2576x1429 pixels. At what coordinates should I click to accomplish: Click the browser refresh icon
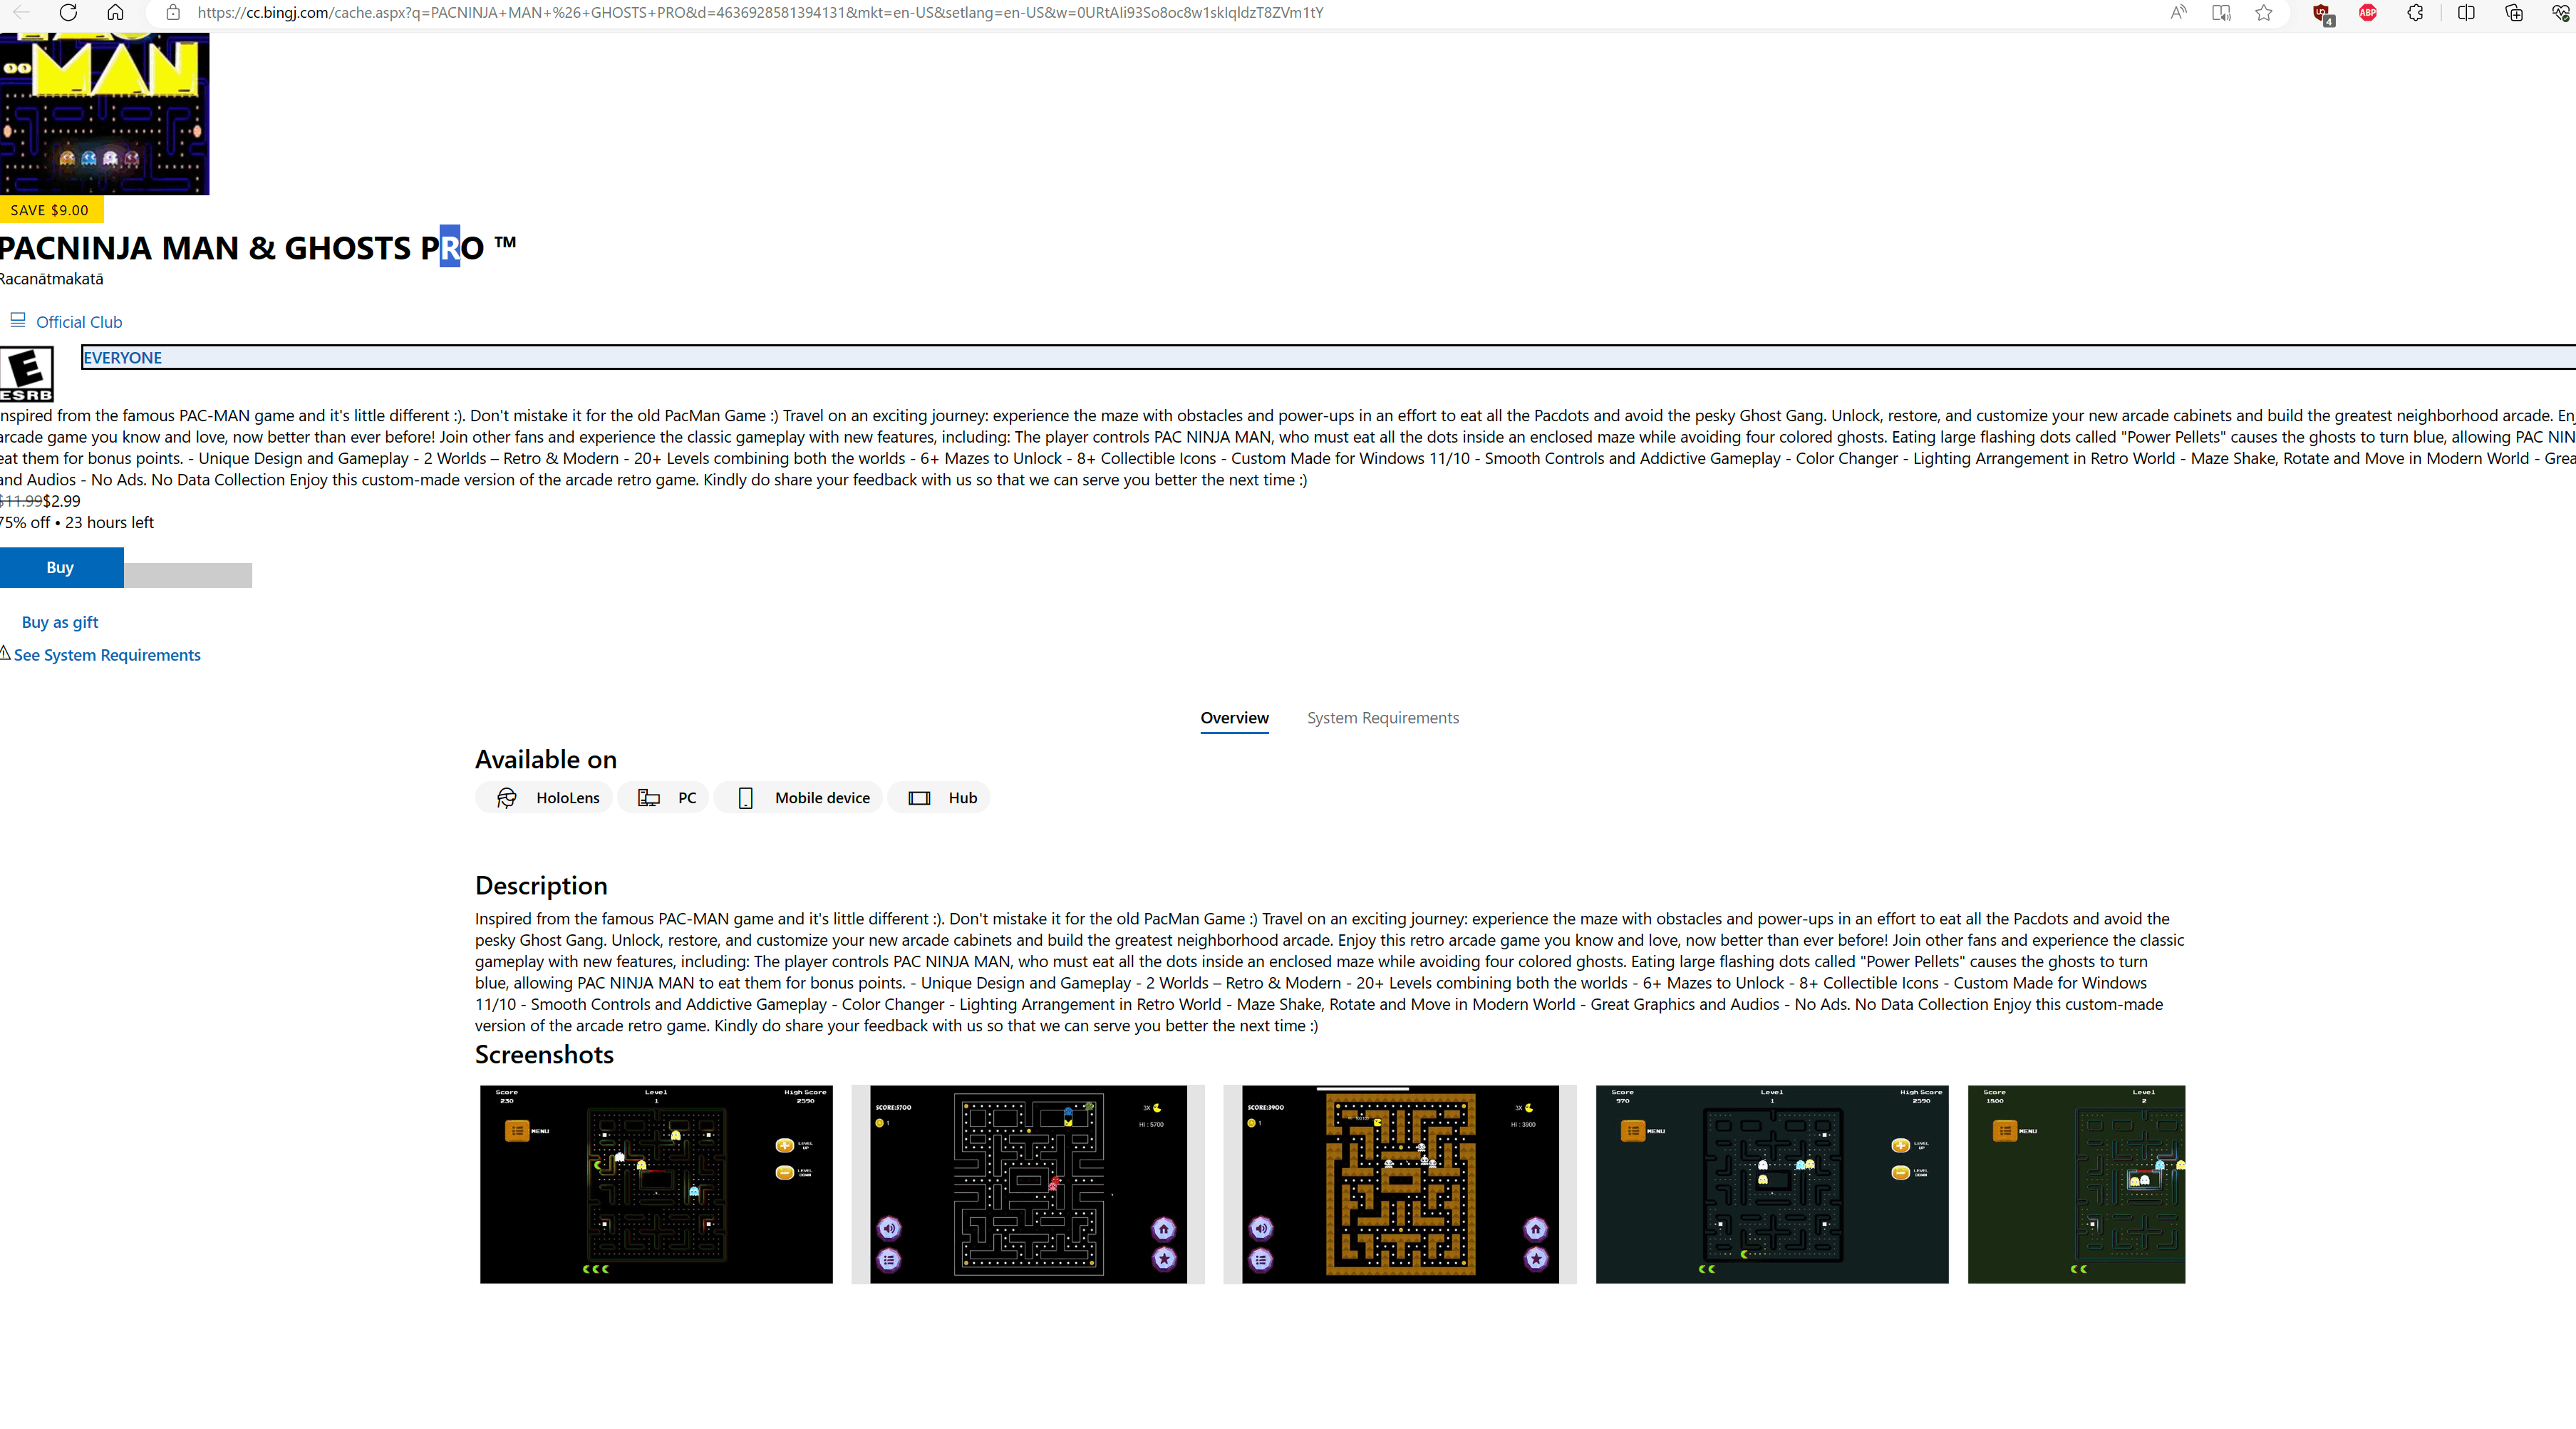click(x=68, y=13)
